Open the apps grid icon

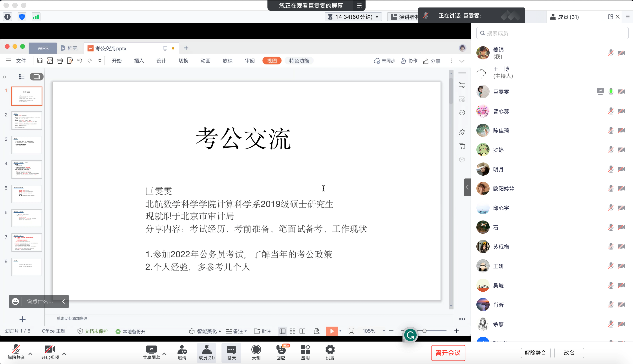click(x=305, y=352)
